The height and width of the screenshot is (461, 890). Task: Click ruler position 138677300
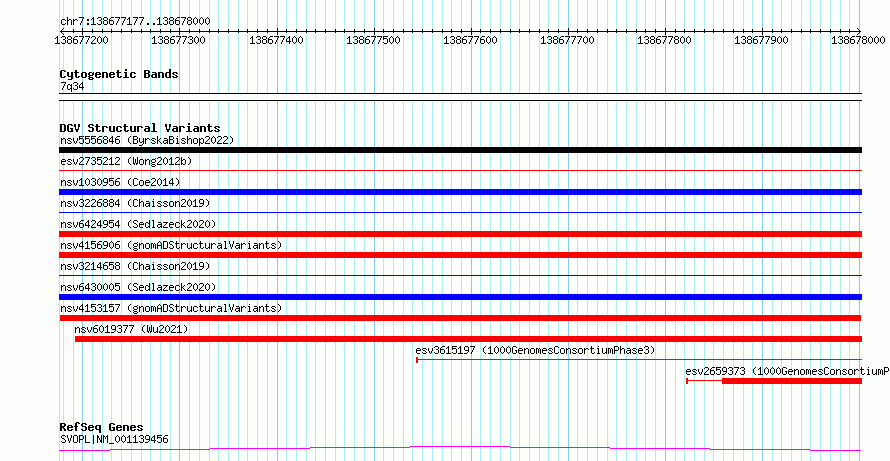pos(179,40)
